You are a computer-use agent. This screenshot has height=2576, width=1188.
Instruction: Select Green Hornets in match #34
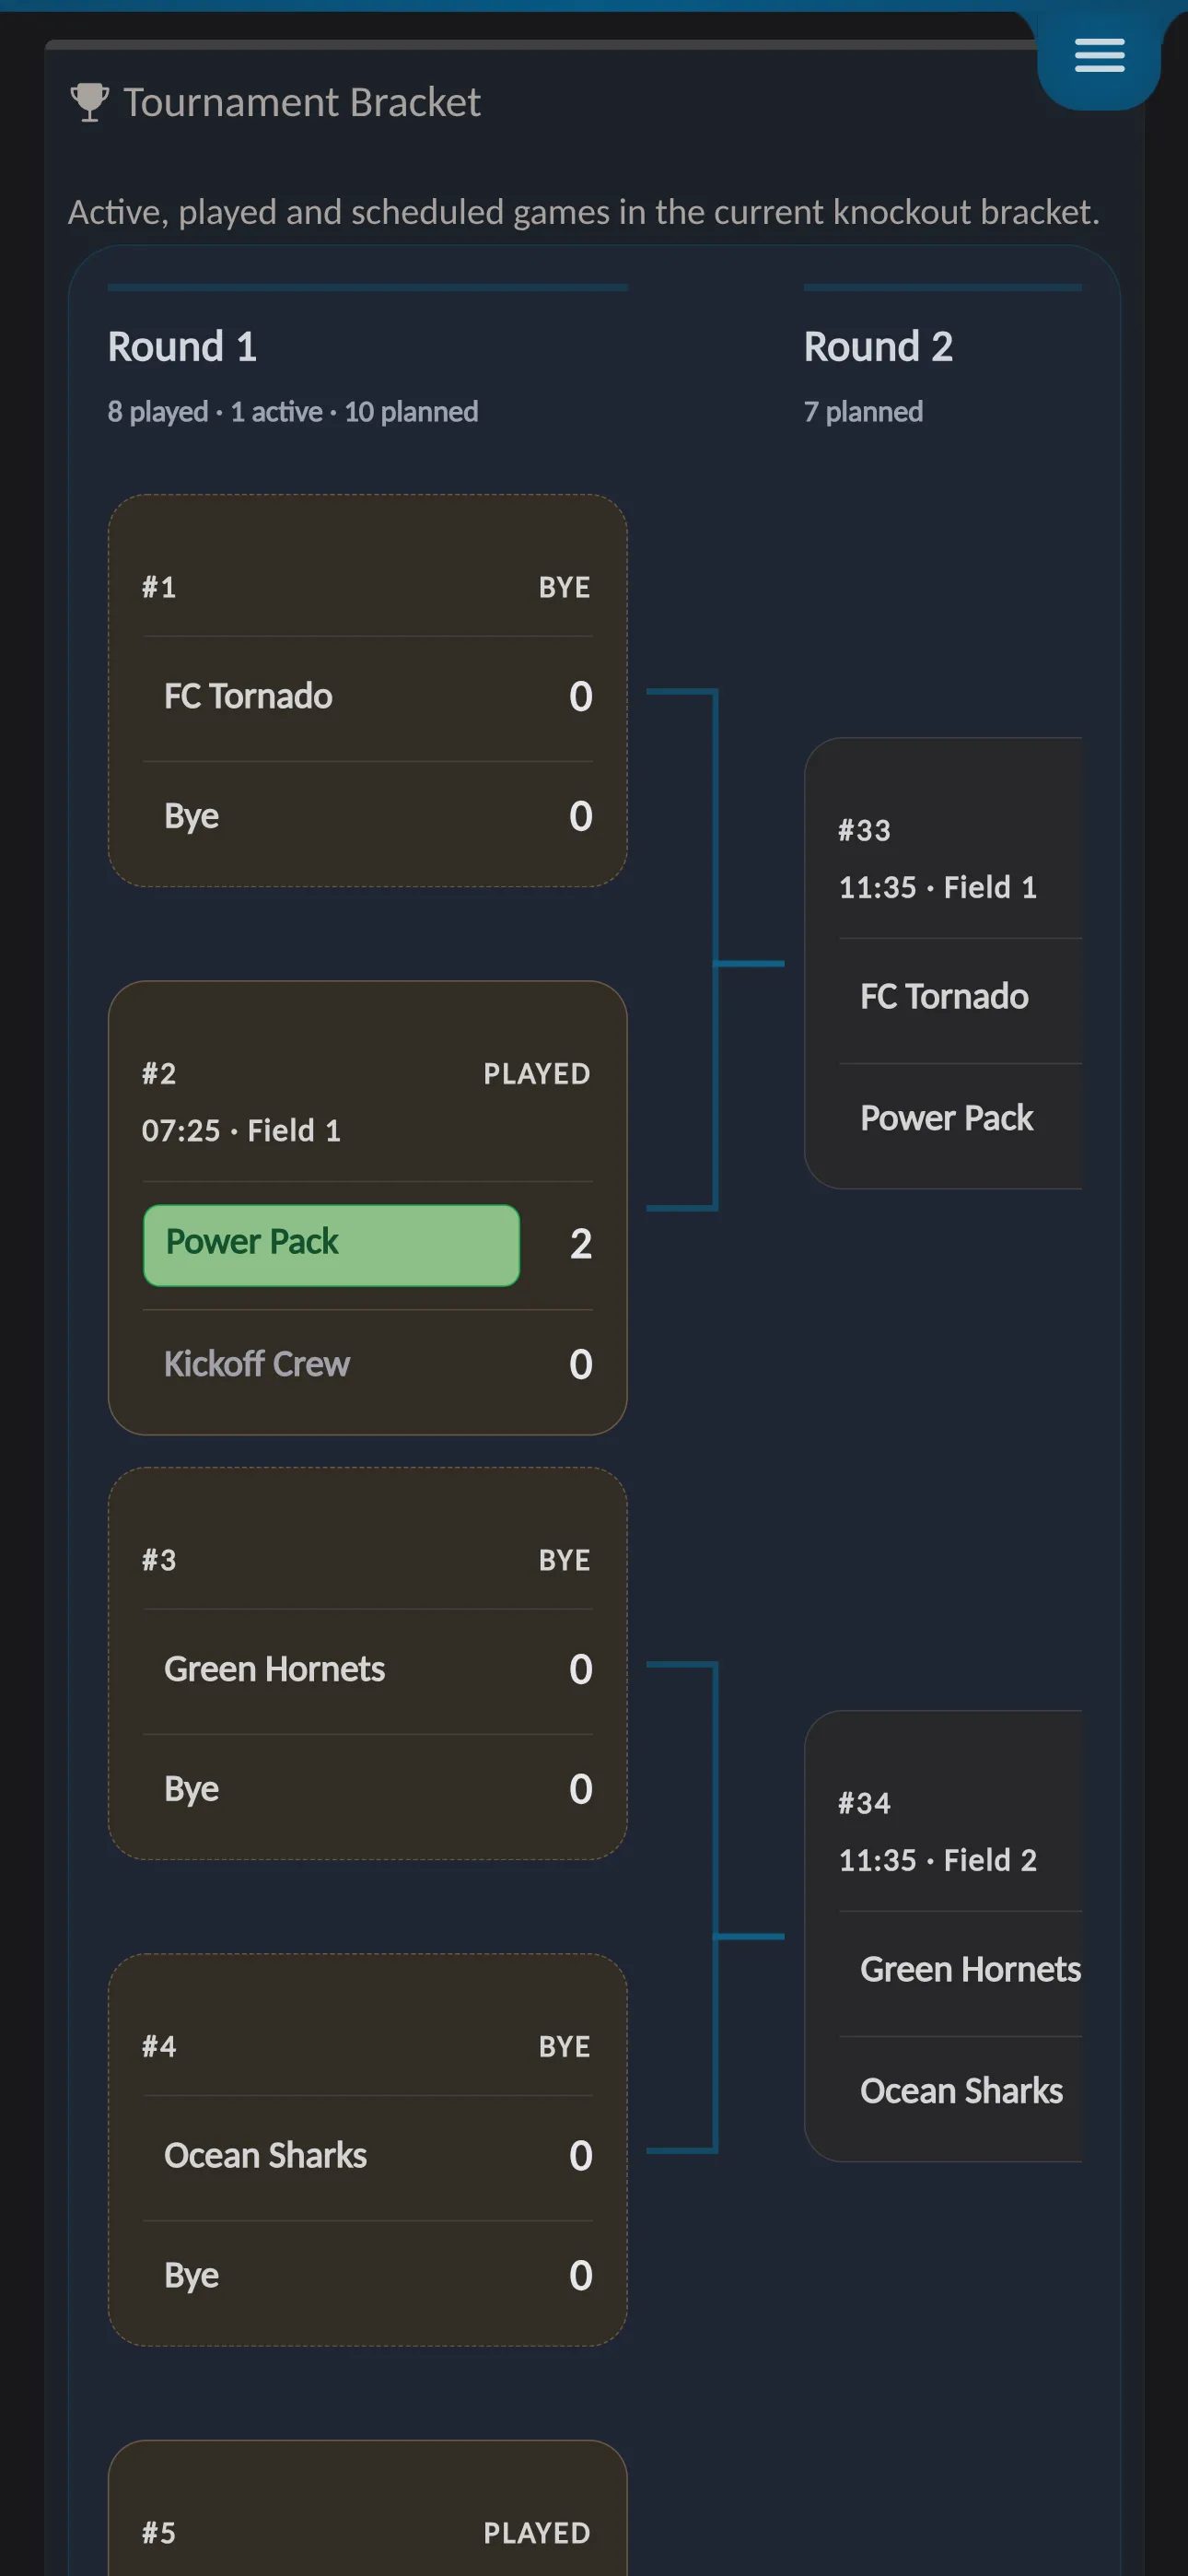point(970,1969)
